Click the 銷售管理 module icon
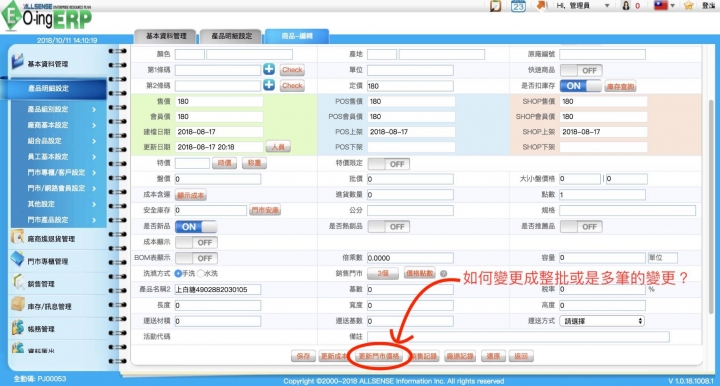The width and height of the screenshot is (720, 386). point(18,282)
